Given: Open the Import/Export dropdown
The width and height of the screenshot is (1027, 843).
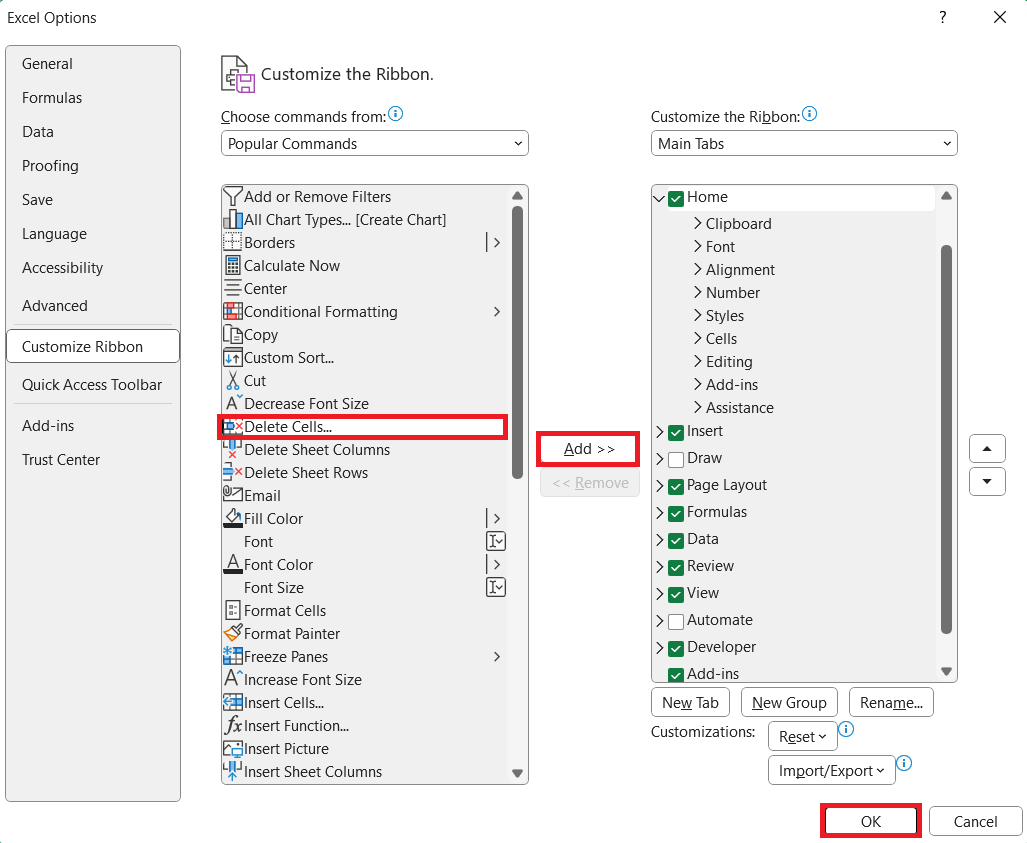Looking at the screenshot, I should point(831,770).
